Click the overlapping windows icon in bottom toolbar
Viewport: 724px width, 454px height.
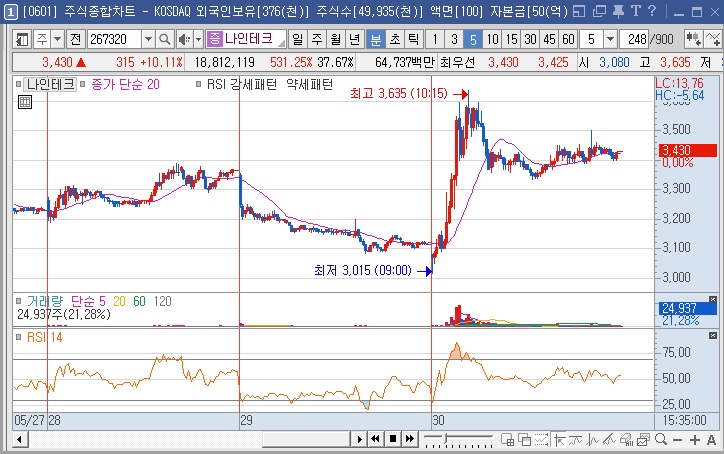tap(524, 440)
